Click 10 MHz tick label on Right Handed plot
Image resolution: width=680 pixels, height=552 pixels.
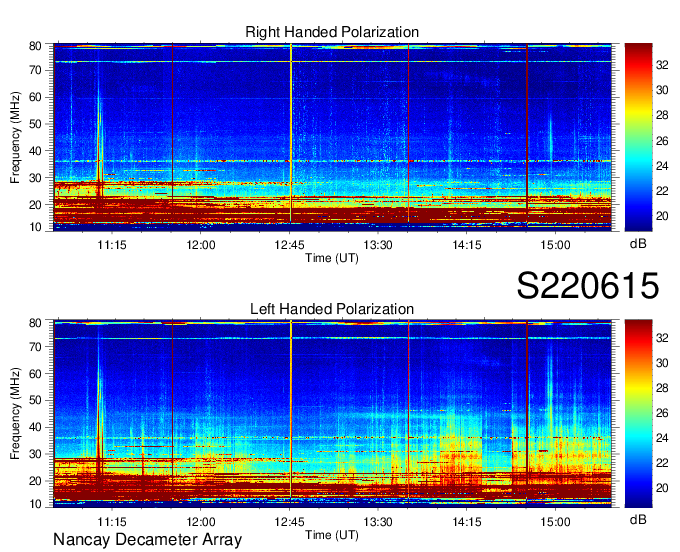[x=35, y=227]
